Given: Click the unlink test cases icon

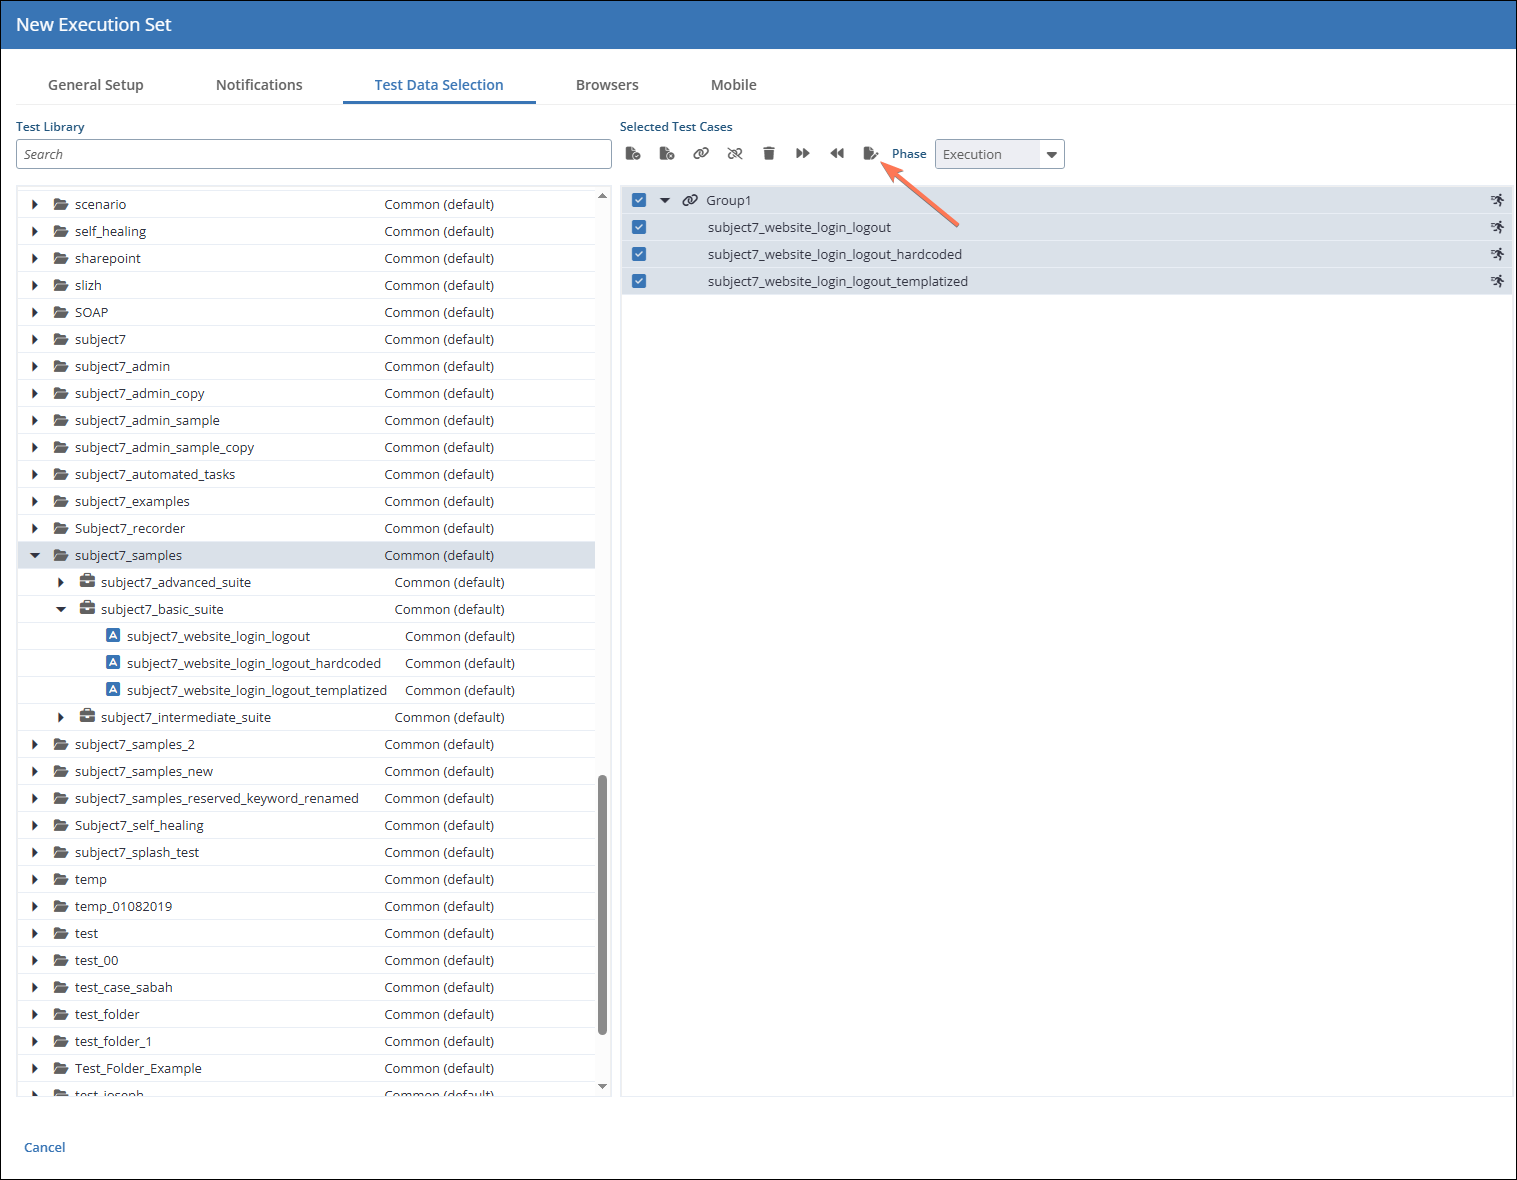Looking at the screenshot, I should 735,154.
